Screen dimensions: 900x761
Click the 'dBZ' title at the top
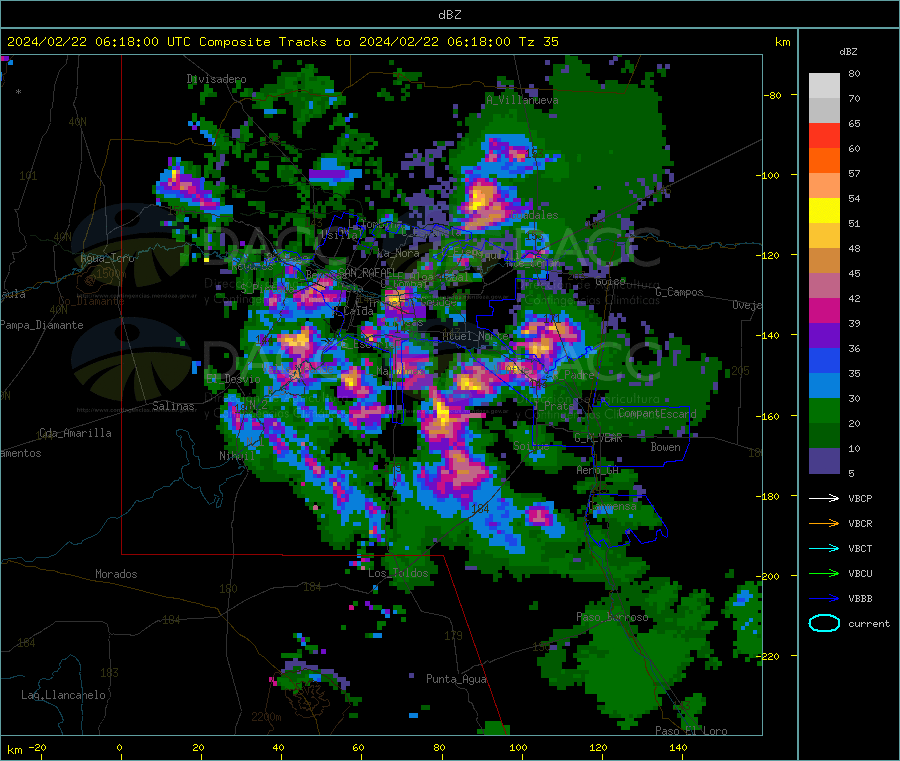tap(449, 15)
